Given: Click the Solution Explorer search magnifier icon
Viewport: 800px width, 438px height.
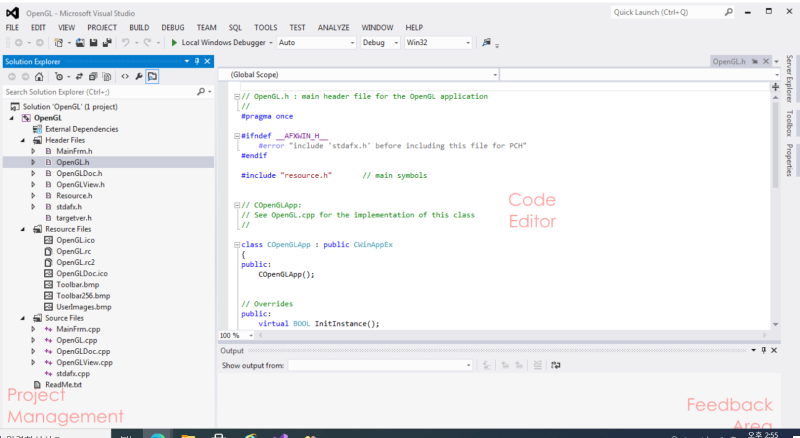Looking at the screenshot, I should point(201,92).
